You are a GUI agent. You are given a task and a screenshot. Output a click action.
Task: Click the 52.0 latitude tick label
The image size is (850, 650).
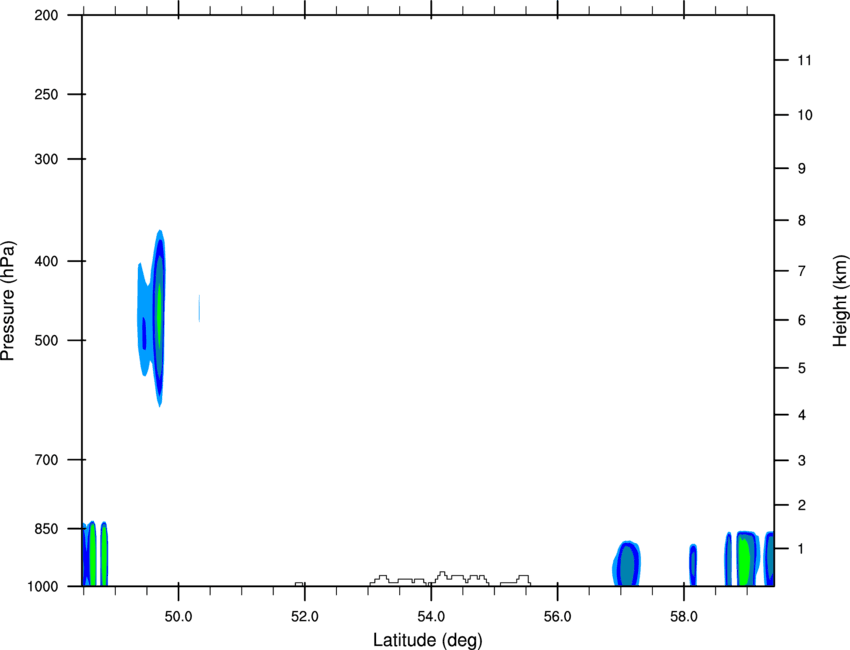coord(305,617)
